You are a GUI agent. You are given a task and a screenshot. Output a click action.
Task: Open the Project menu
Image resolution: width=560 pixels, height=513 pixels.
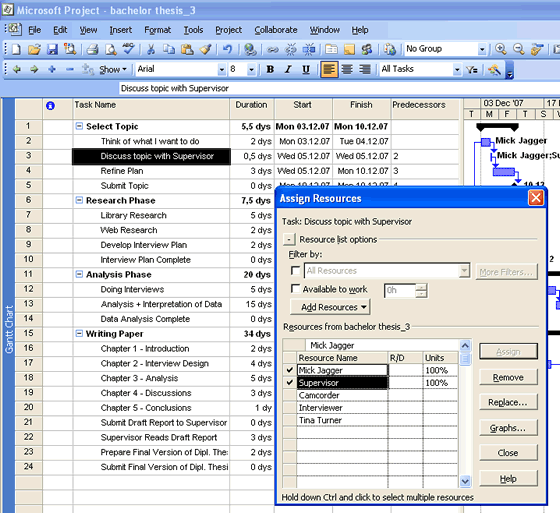coord(229,30)
